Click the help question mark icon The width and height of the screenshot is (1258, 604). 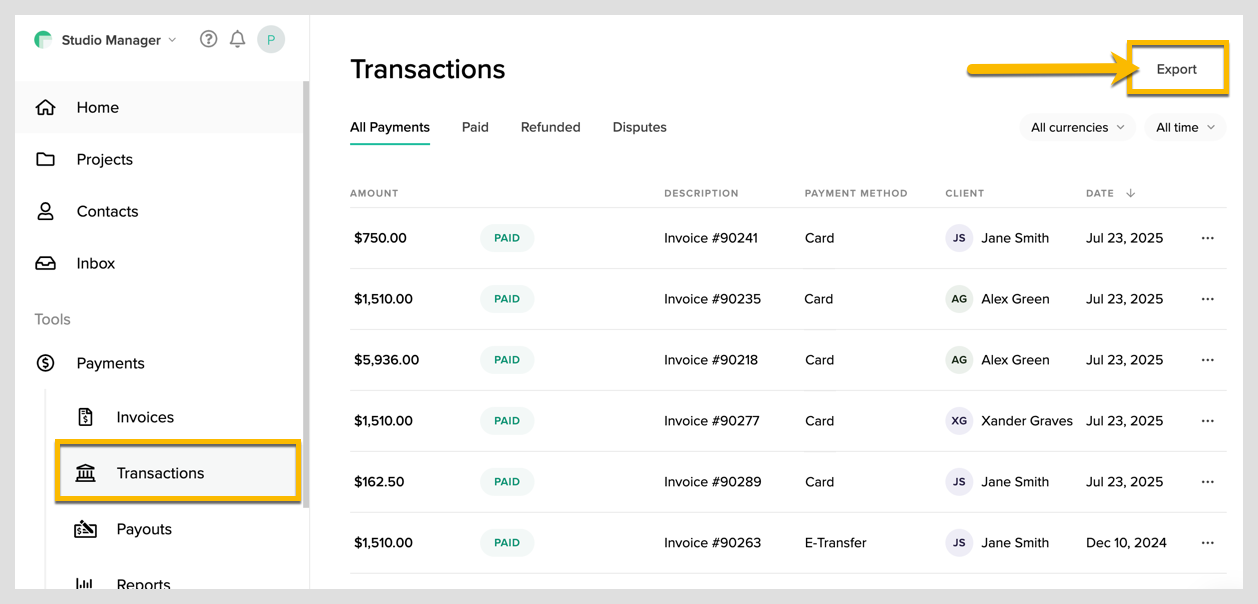(208, 39)
